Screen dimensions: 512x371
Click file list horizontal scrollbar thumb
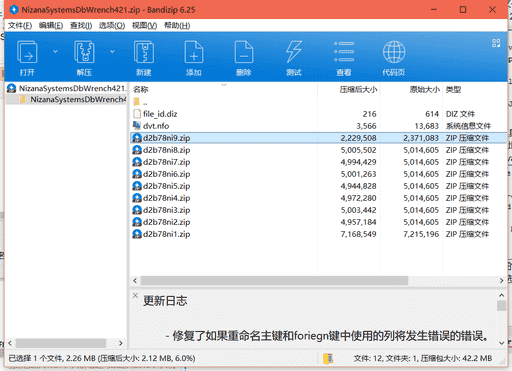274,281
